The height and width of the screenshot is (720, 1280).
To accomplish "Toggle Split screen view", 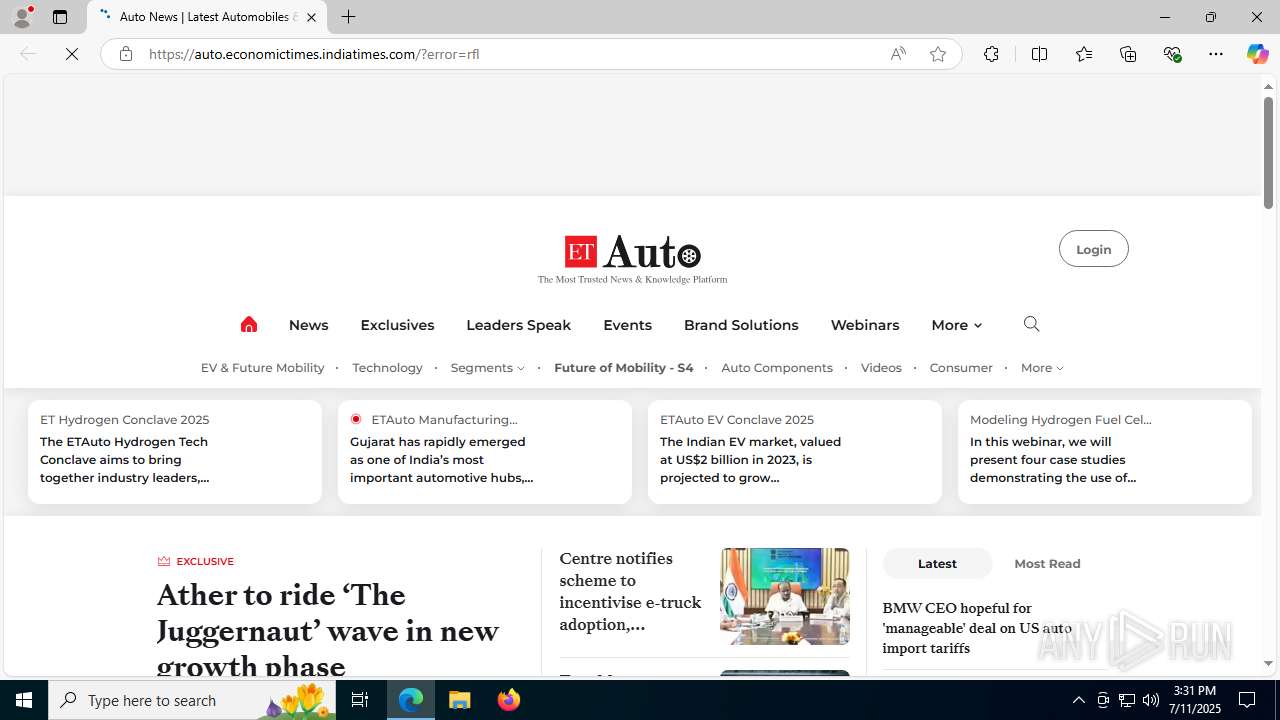I will coord(1039,54).
